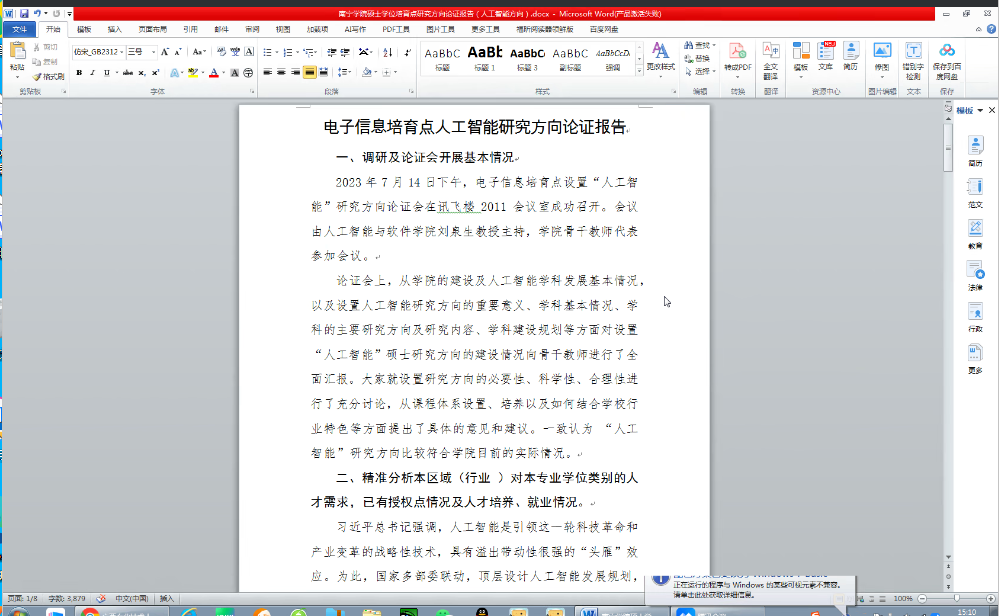
Task: Toggle justify paragraph alignment button
Action: click(310, 72)
